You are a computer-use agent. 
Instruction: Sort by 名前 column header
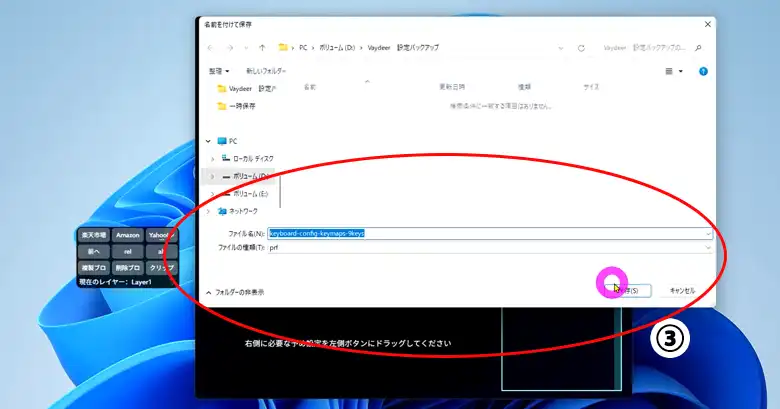(309, 87)
